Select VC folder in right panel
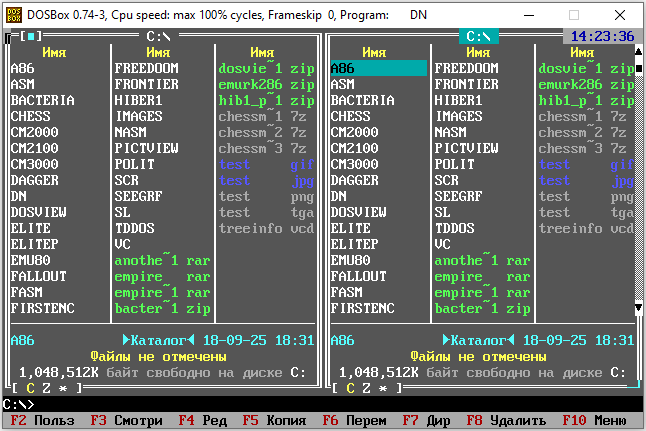Image resolution: width=646 pixels, height=431 pixels. [443, 244]
